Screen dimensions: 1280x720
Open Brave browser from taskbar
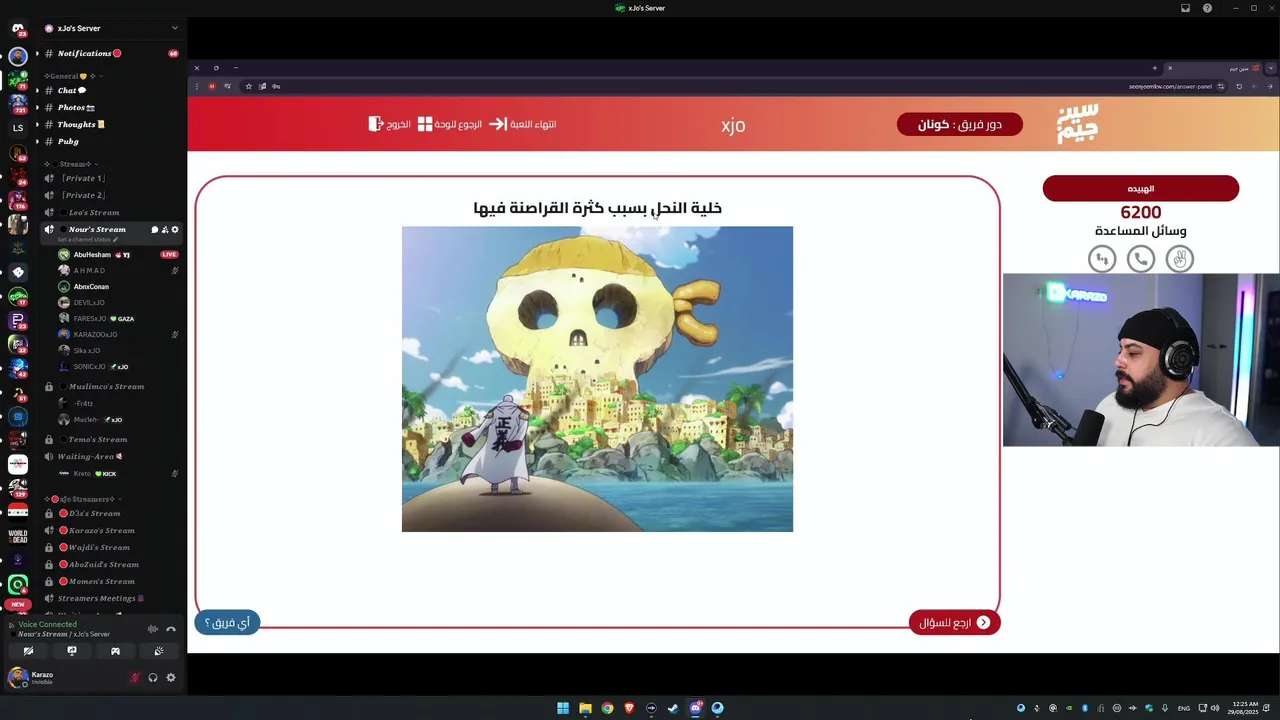(629, 708)
